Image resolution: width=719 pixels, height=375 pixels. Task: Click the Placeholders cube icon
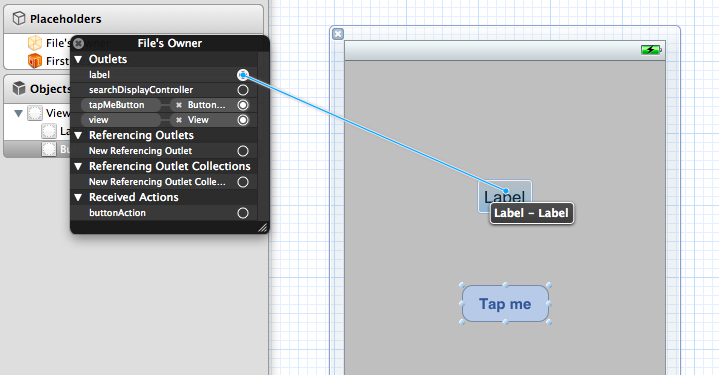[19, 19]
